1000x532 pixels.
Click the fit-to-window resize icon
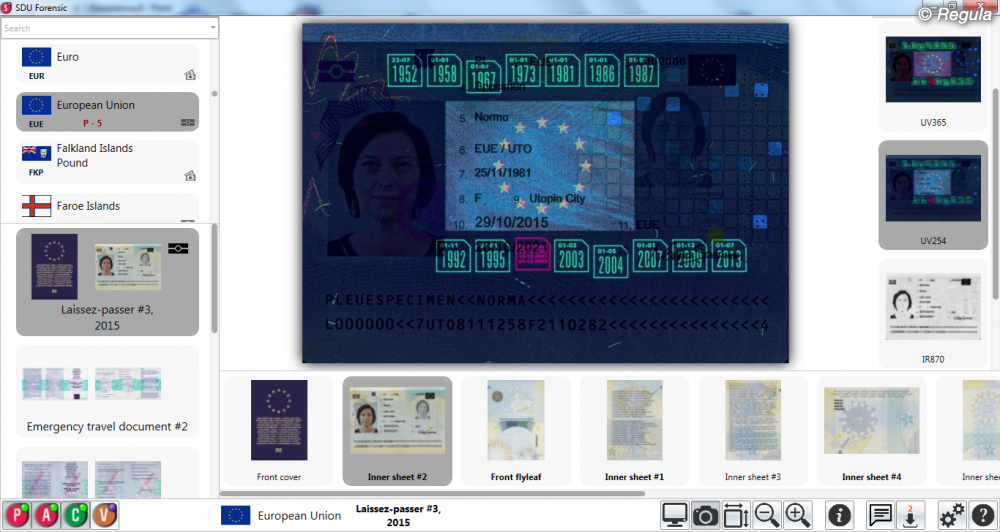coord(736,515)
